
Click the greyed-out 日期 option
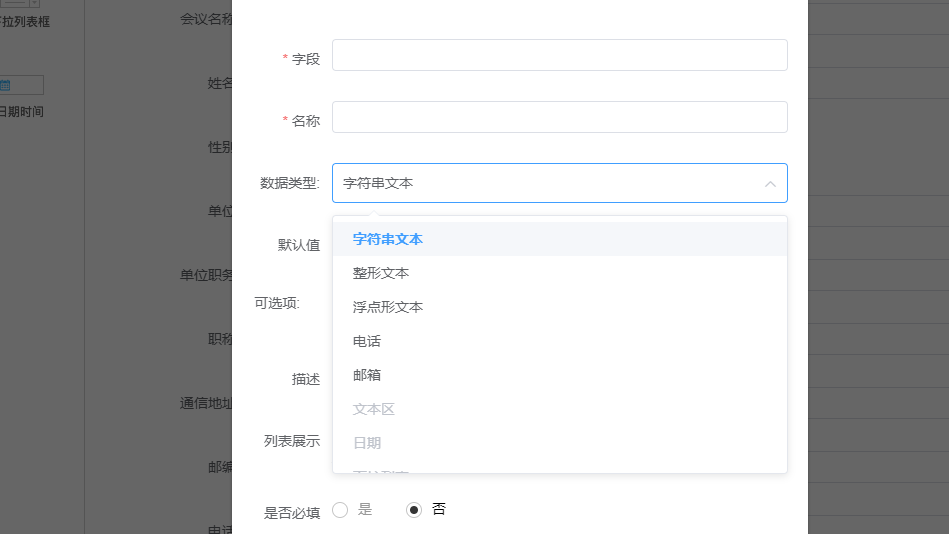(367, 443)
